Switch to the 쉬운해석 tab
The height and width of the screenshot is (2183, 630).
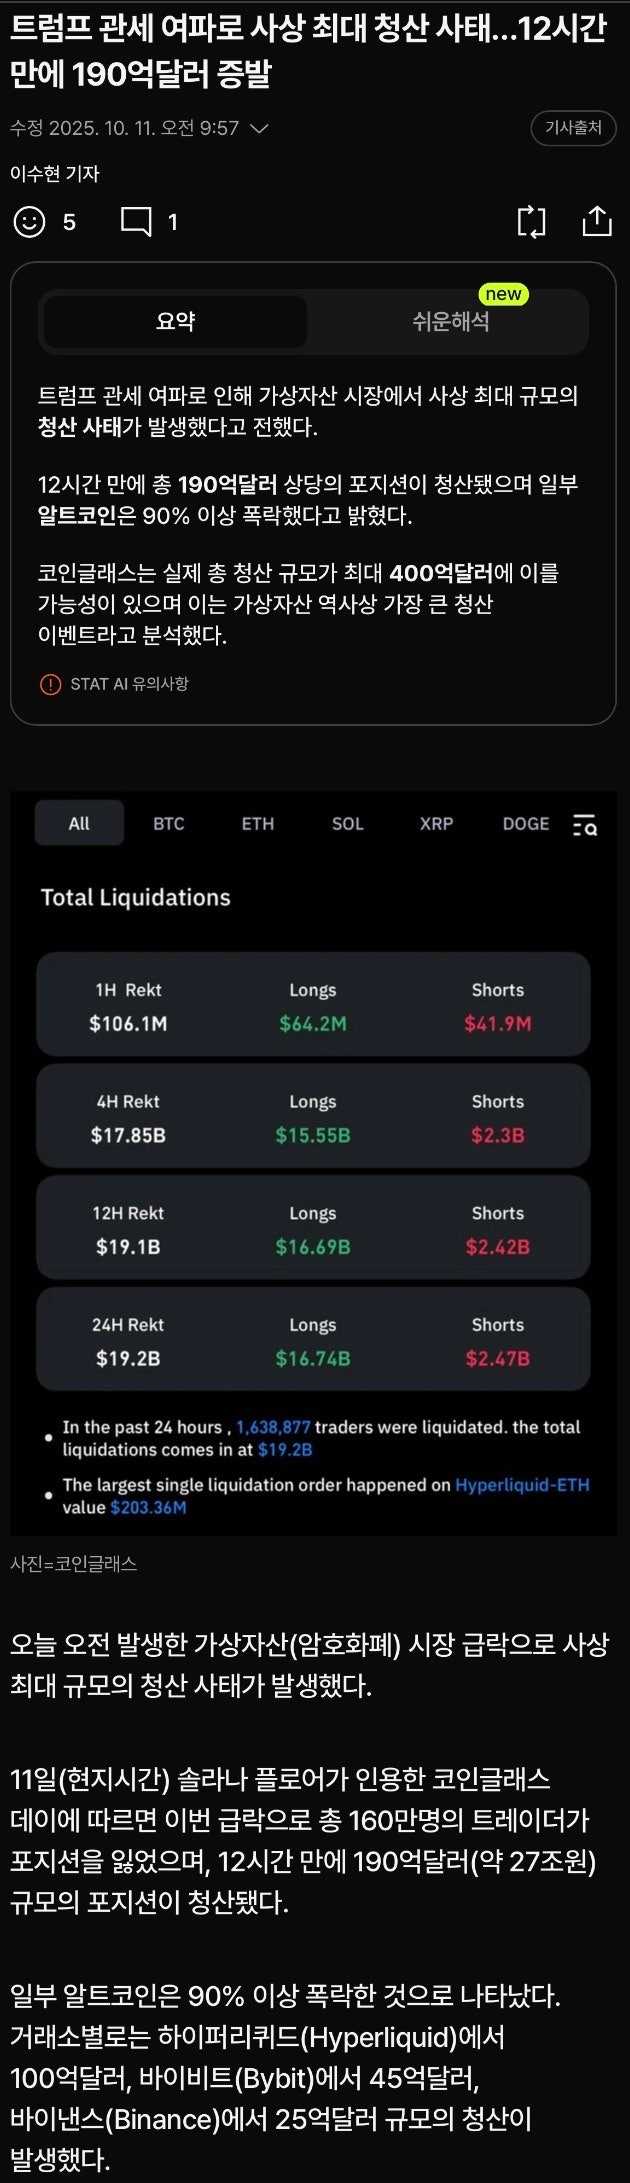pyautogui.click(x=450, y=322)
